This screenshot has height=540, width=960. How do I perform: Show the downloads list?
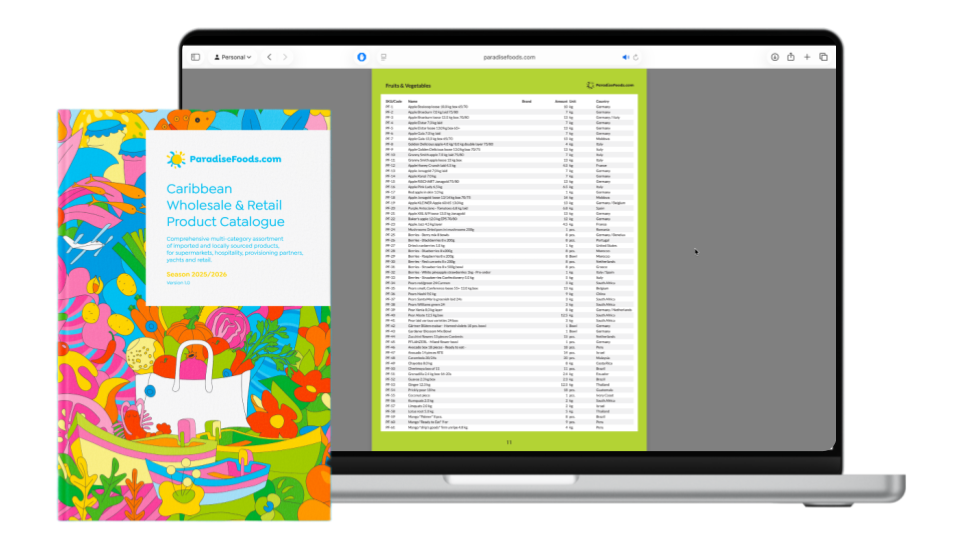pos(775,57)
